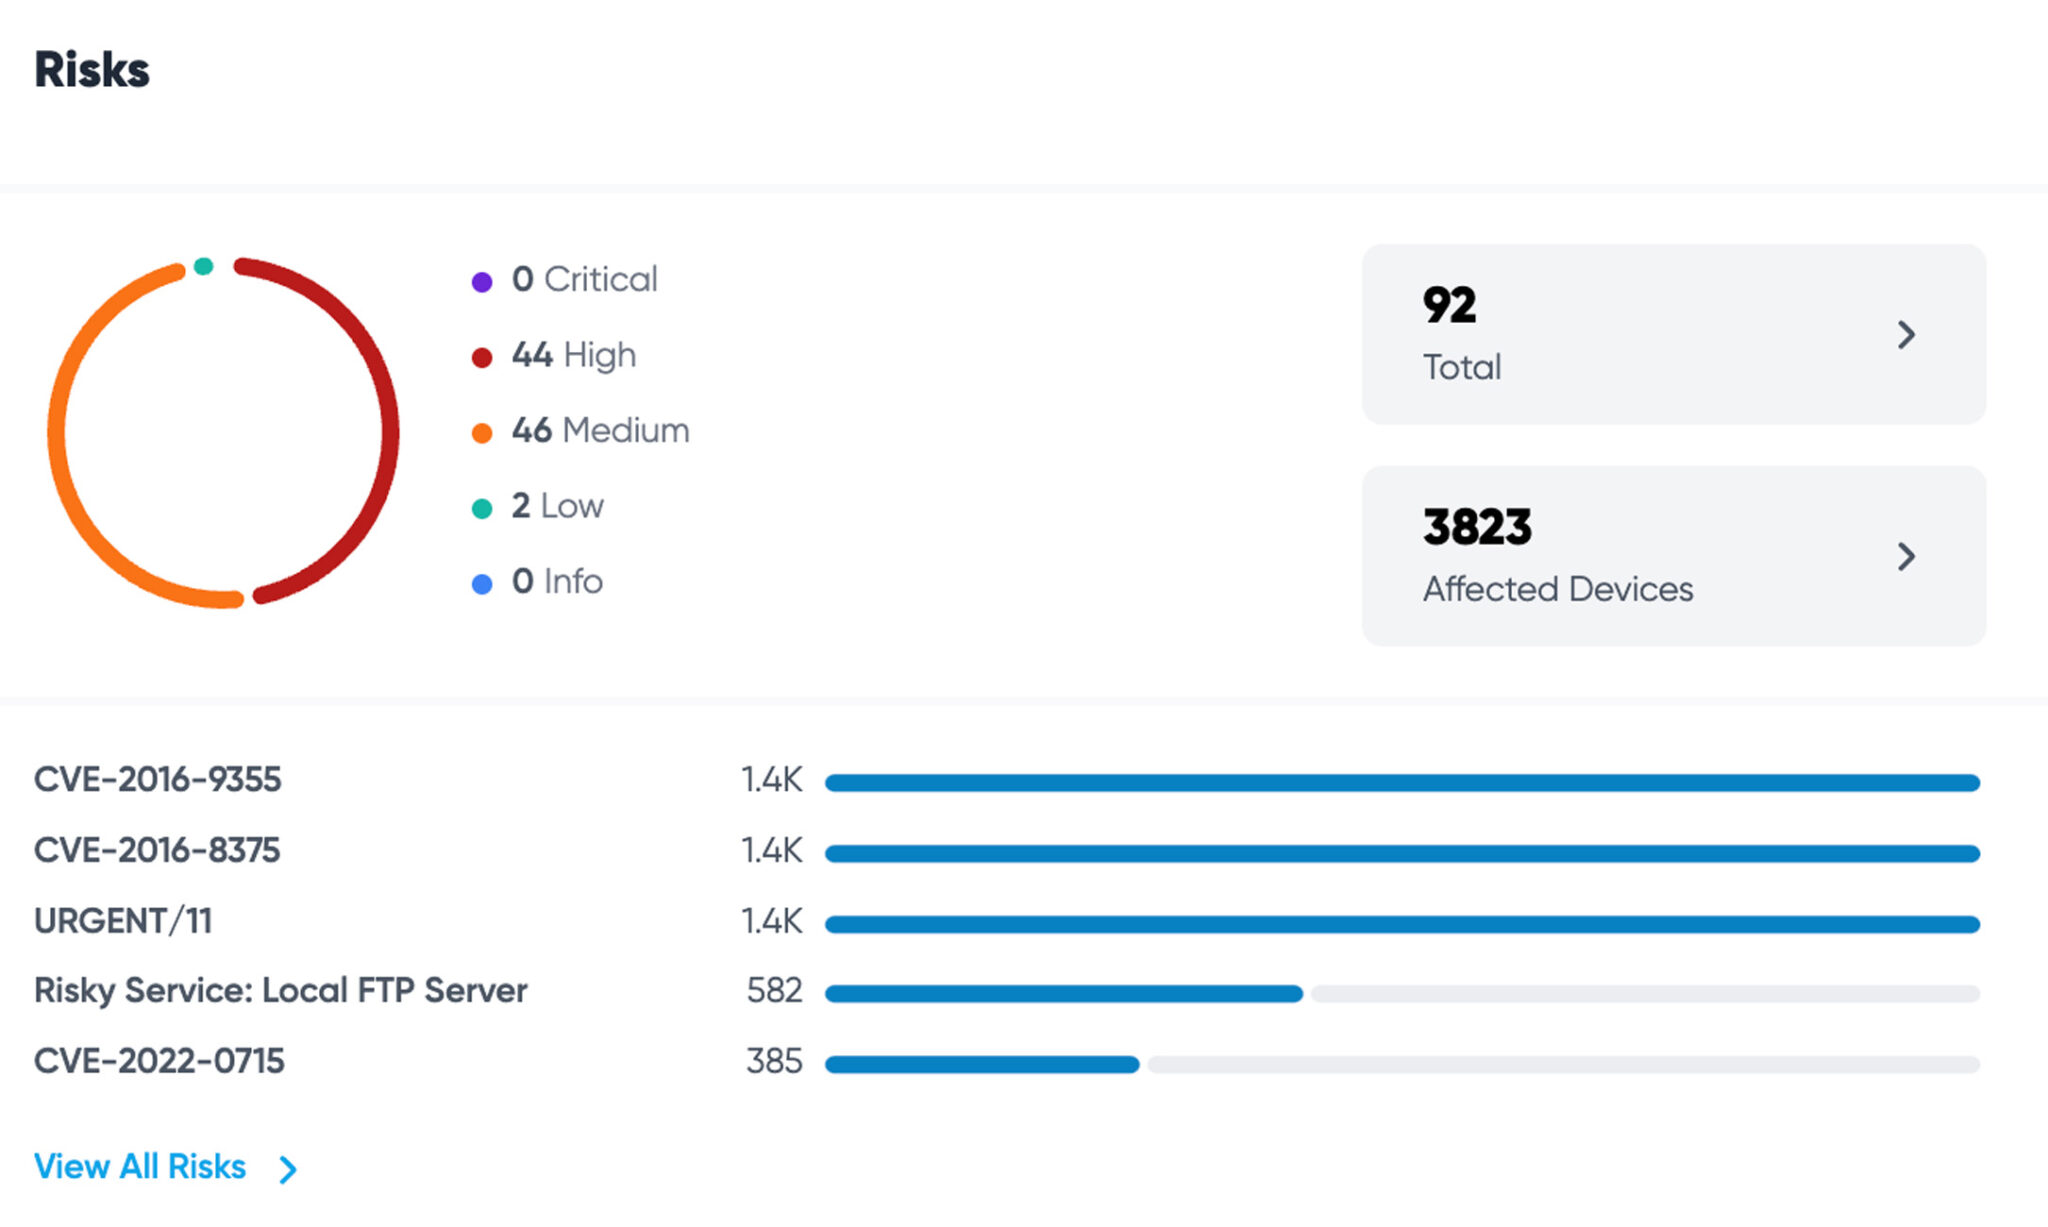The image size is (2048, 1227).
Task: Click the CVE-2016-9355 progress bar
Action: 1402,783
